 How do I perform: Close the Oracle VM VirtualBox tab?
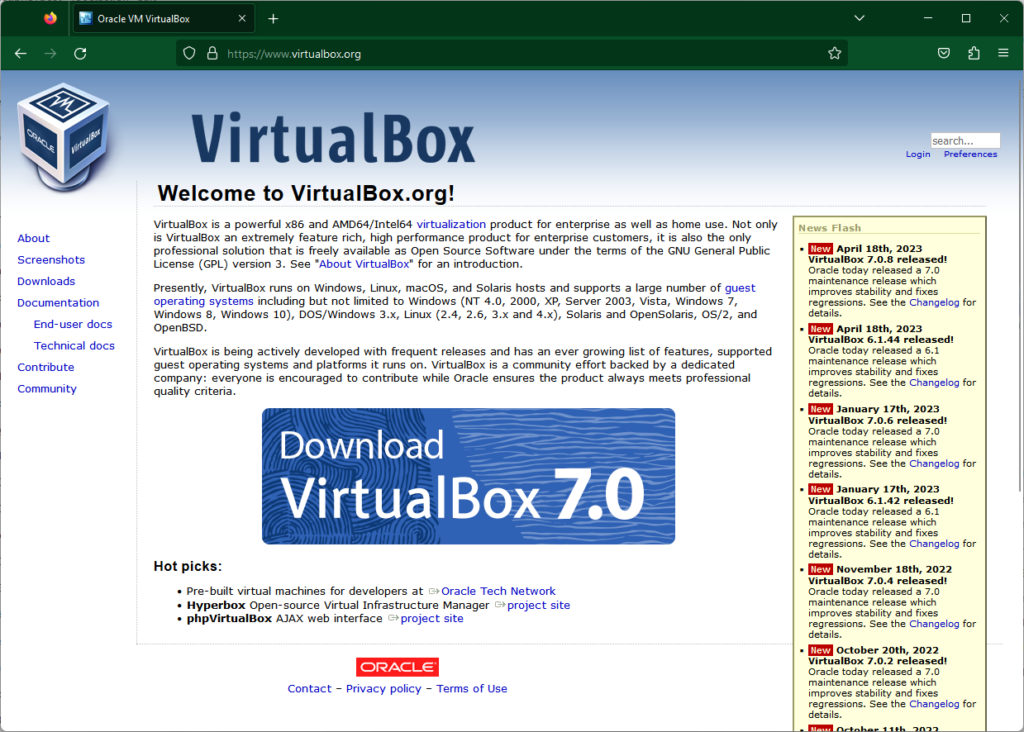(x=242, y=18)
